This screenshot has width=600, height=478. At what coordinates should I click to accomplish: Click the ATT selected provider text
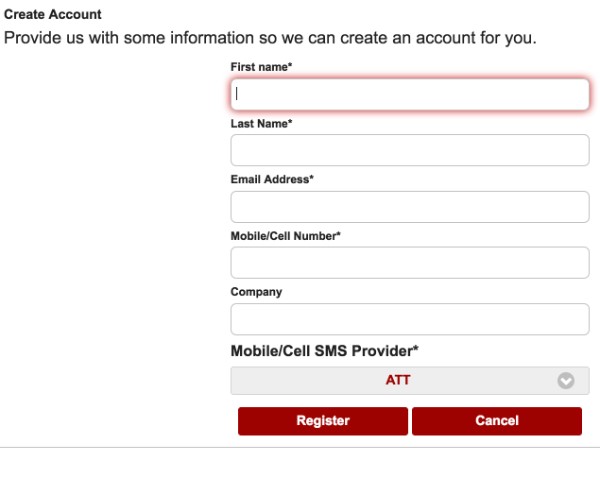pos(398,381)
